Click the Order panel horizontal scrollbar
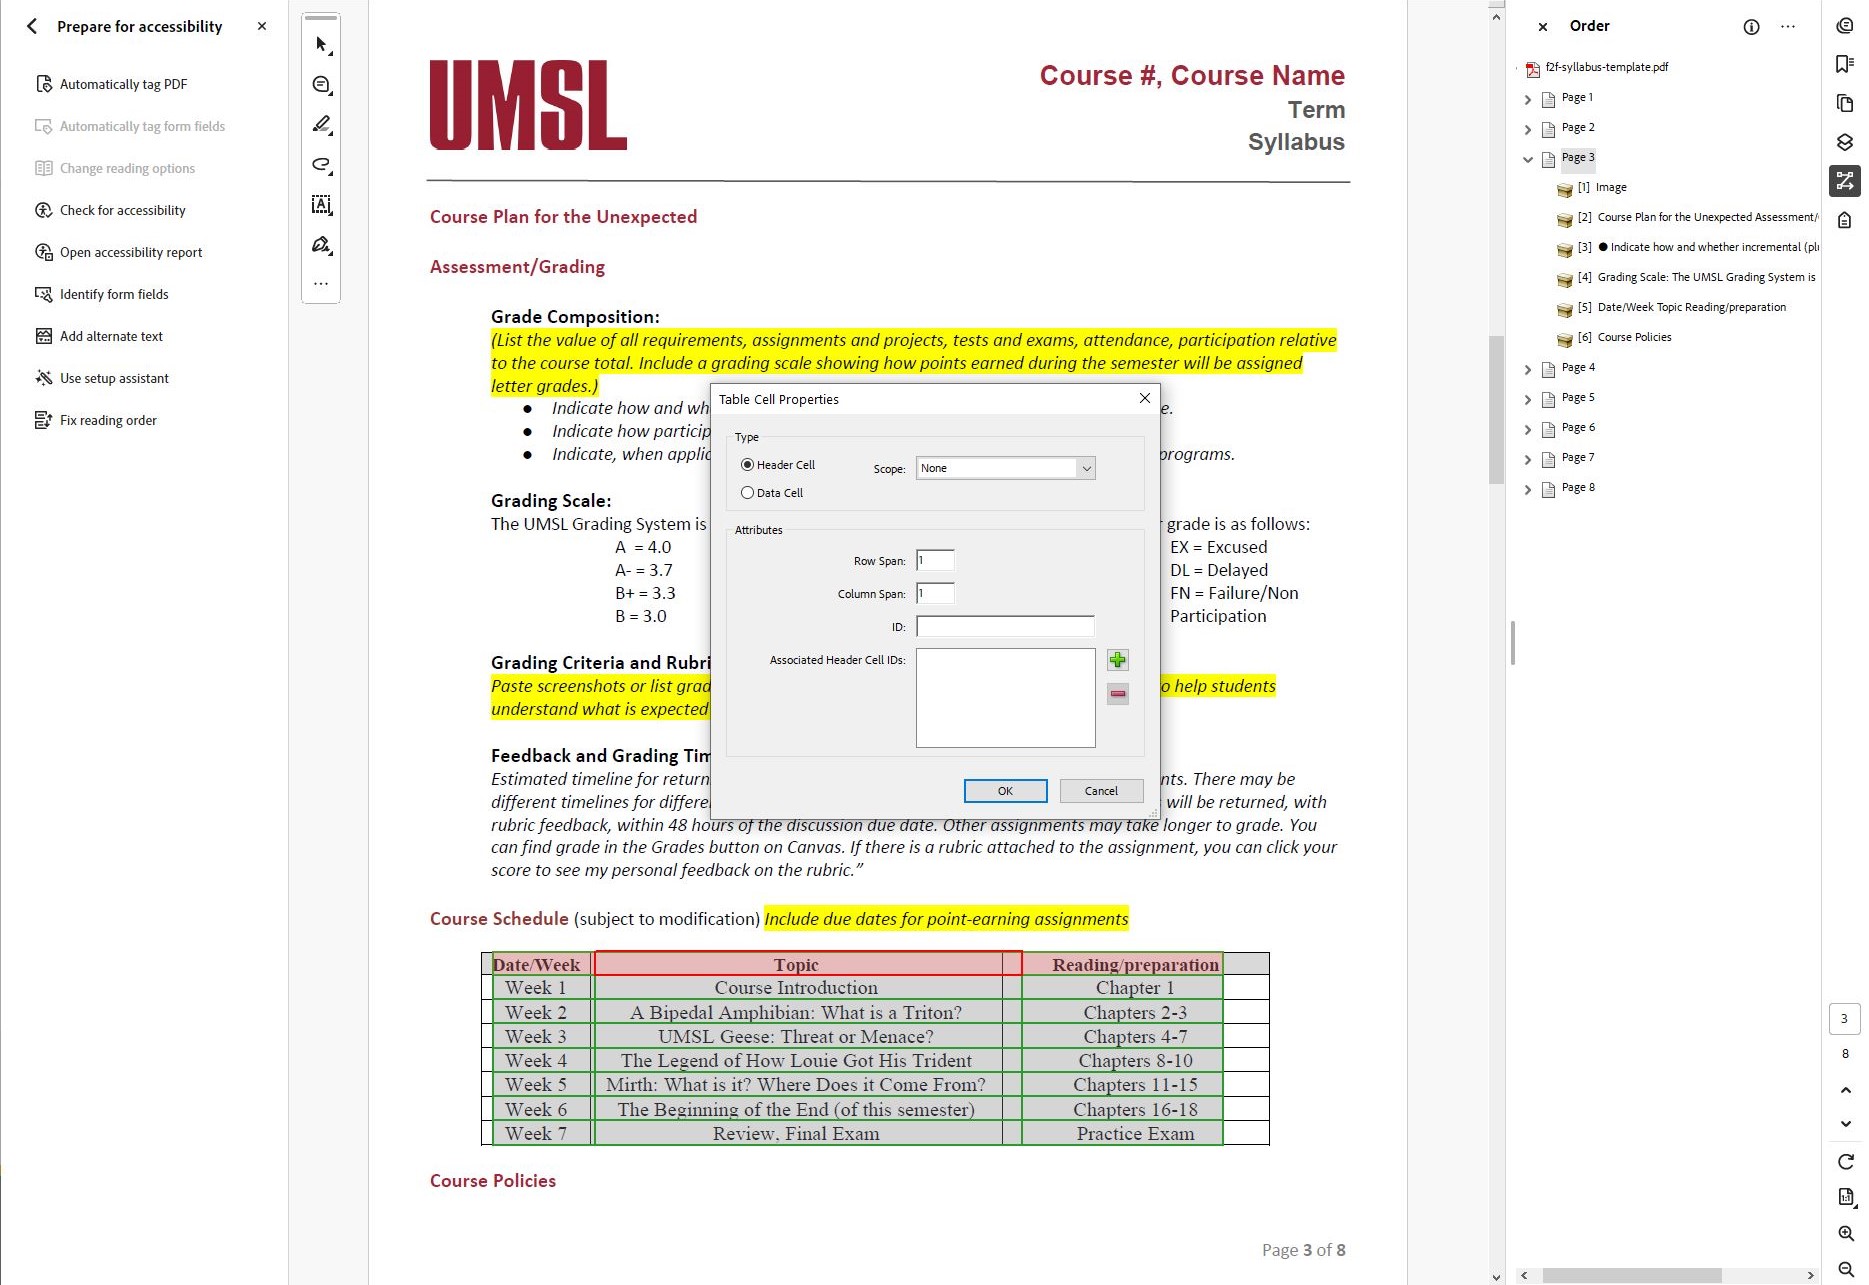1869x1285 pixels. [1631, 1276]
